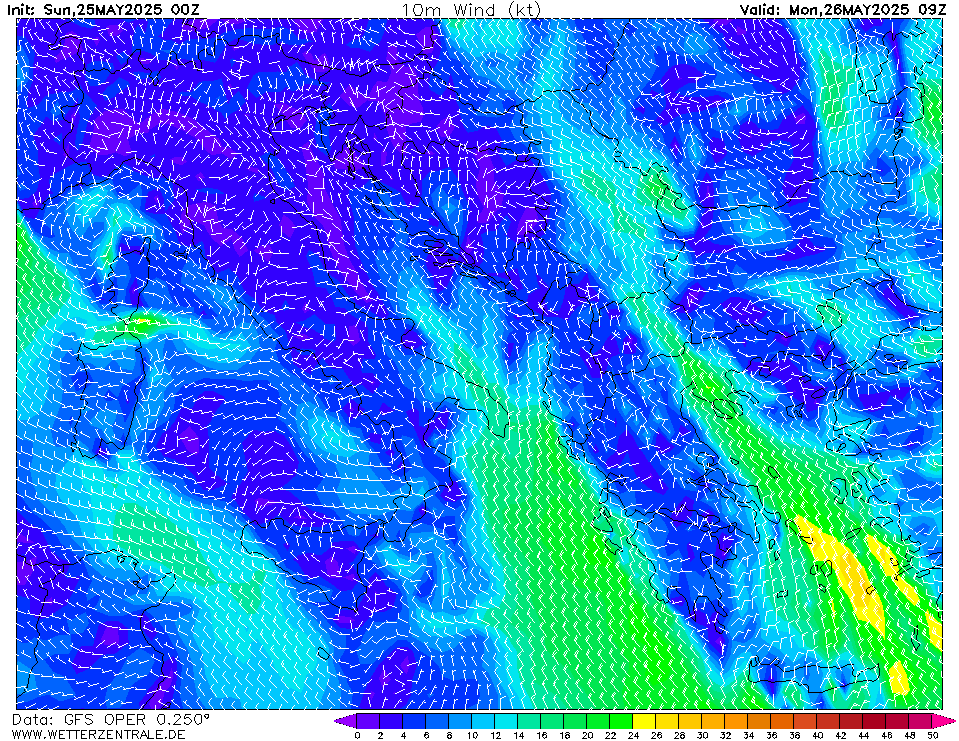Select the dark red swatch between 44 and 46
The image size is (959, 741).
click(875, 721)
